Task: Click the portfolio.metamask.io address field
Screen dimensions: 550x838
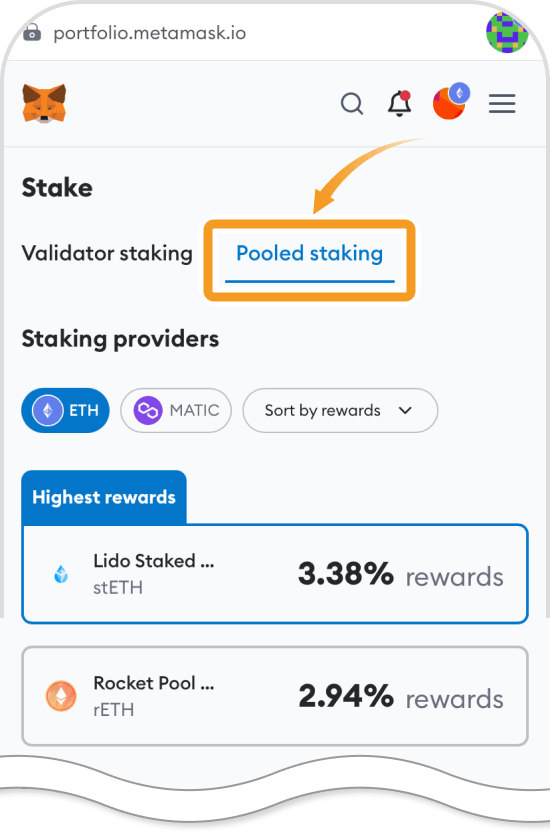Action: pyautogui.click(x=150, y=33)
